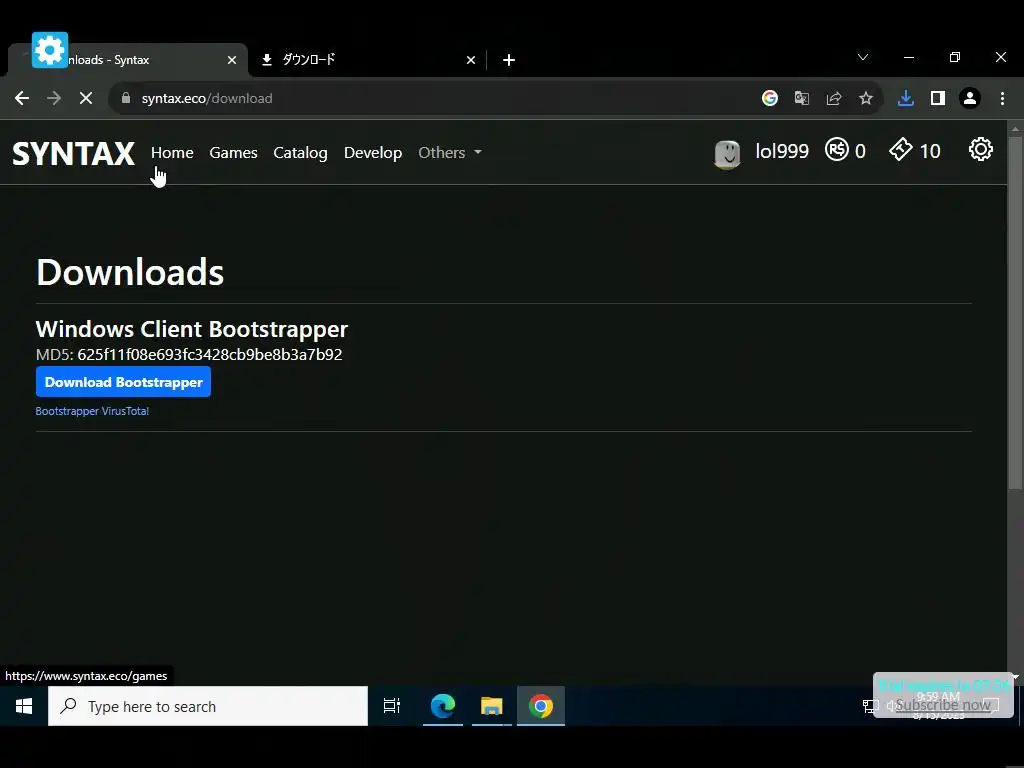The width and height of the screenshot is (1024, 768).
Task: Stop page loading with X button
Action: coord(86,99)
